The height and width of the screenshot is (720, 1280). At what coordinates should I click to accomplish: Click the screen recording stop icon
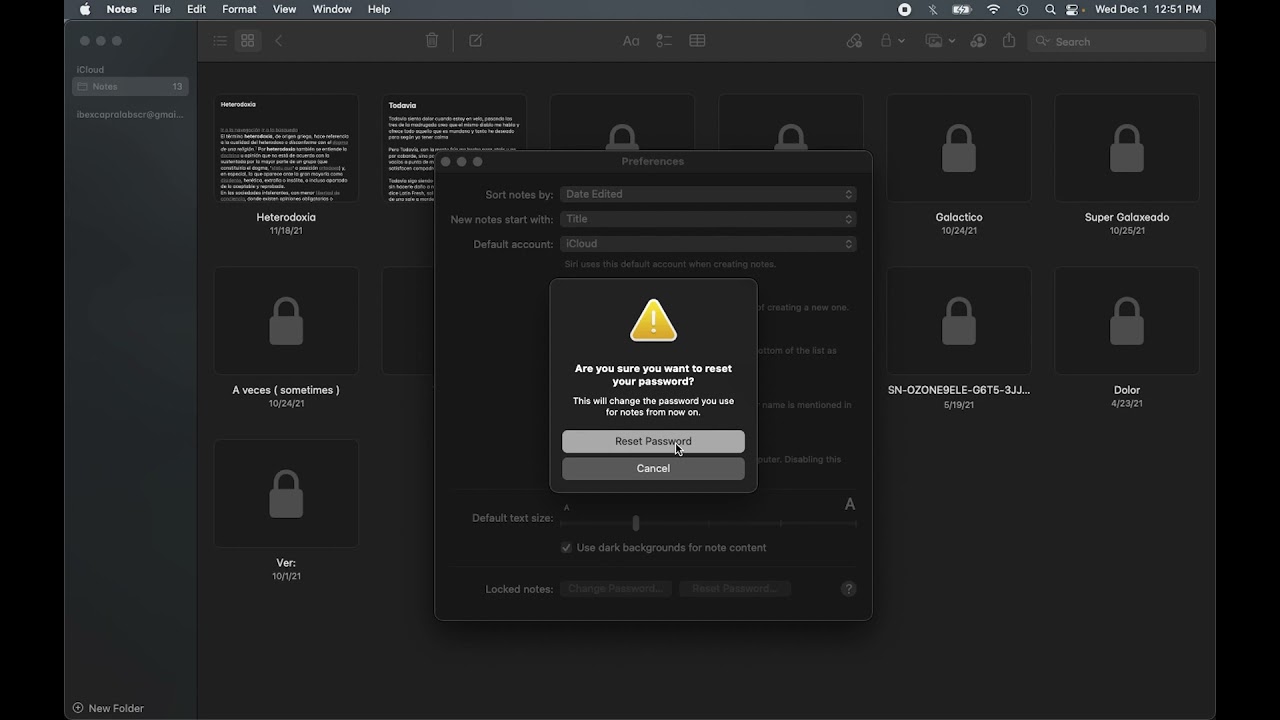click(905, 9)
